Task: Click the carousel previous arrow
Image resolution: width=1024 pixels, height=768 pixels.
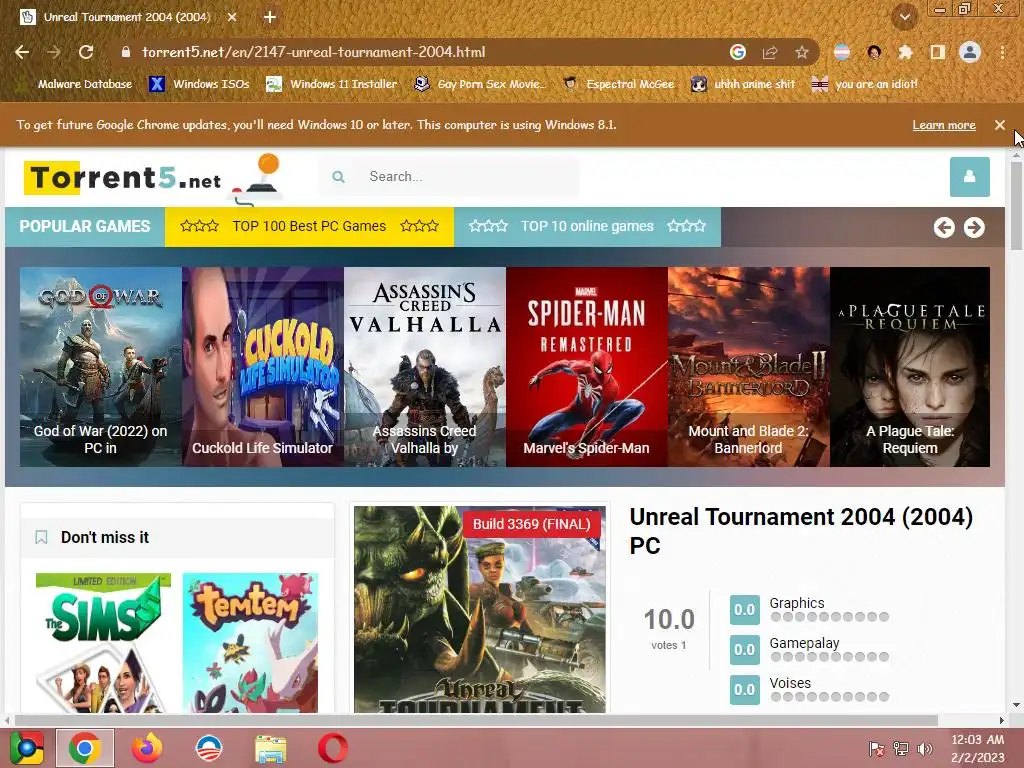Action: [944, 227]
